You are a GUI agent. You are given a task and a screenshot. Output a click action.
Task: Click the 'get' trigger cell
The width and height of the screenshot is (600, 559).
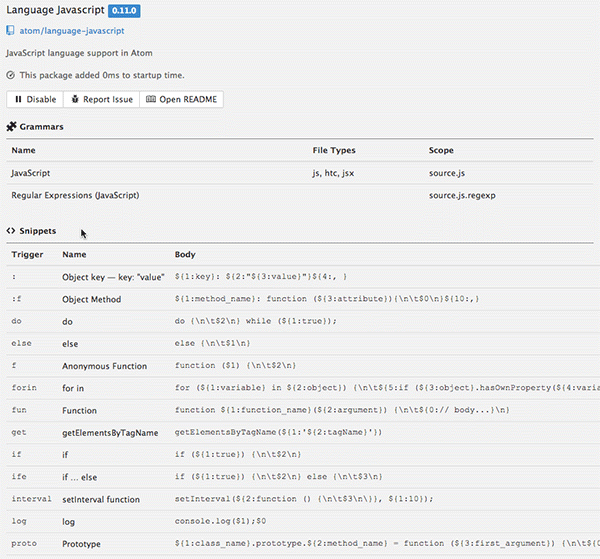pyautogui.click(x=19, y=432)
